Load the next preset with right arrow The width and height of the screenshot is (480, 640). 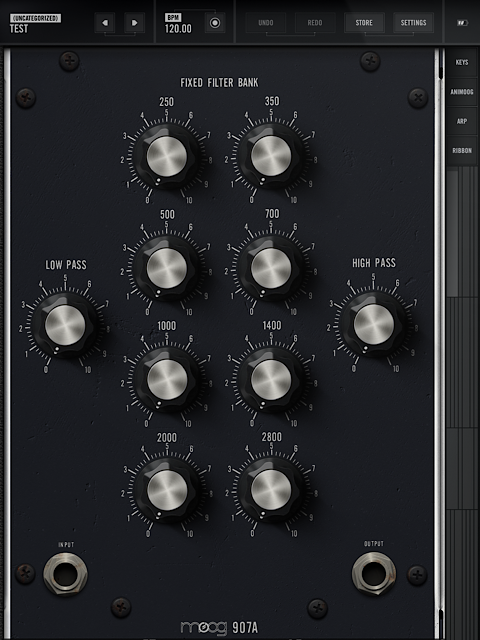(134, 22)
